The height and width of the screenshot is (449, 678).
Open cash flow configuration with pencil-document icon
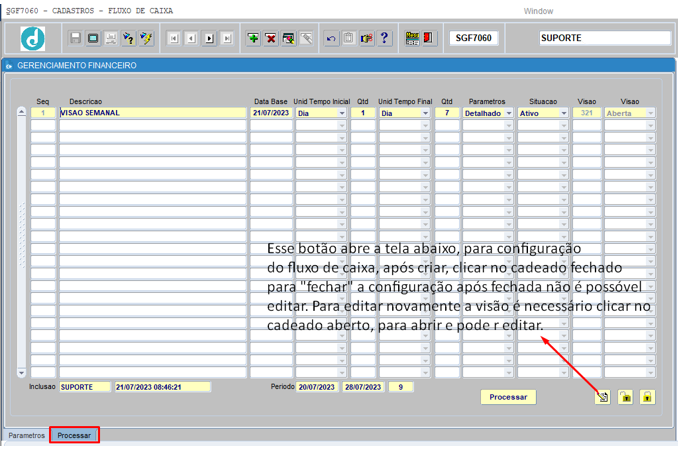point(603,397)
